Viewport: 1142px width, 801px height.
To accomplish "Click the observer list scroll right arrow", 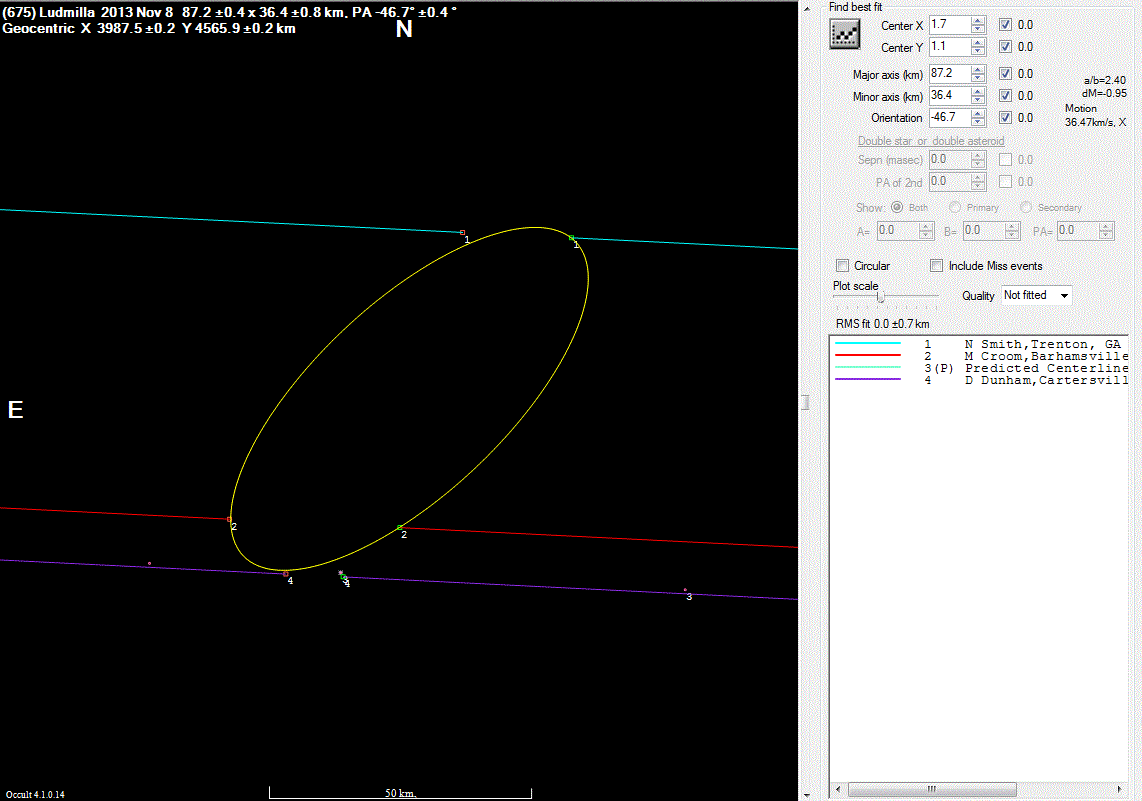I will click(x=1119, y=789).
